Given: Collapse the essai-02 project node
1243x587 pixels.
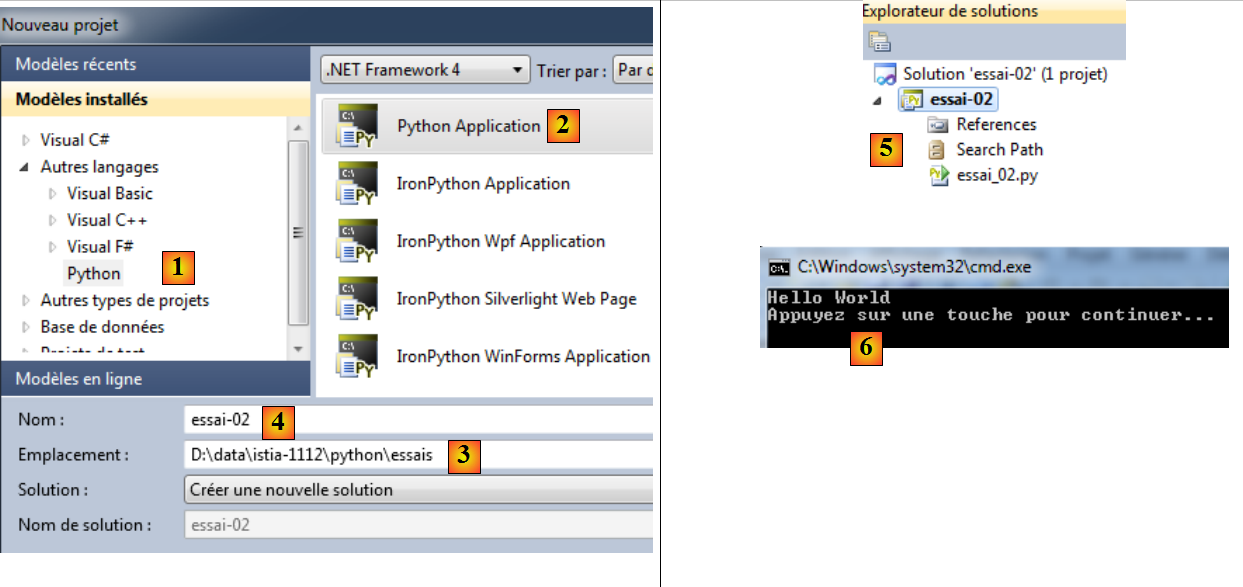Looking at the screenshot, I should [878, 100].
